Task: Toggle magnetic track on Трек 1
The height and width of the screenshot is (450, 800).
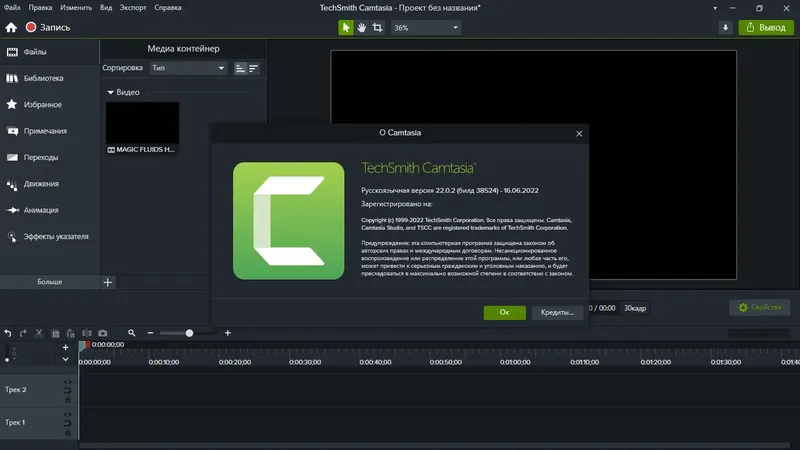Action: click(67, 423)
